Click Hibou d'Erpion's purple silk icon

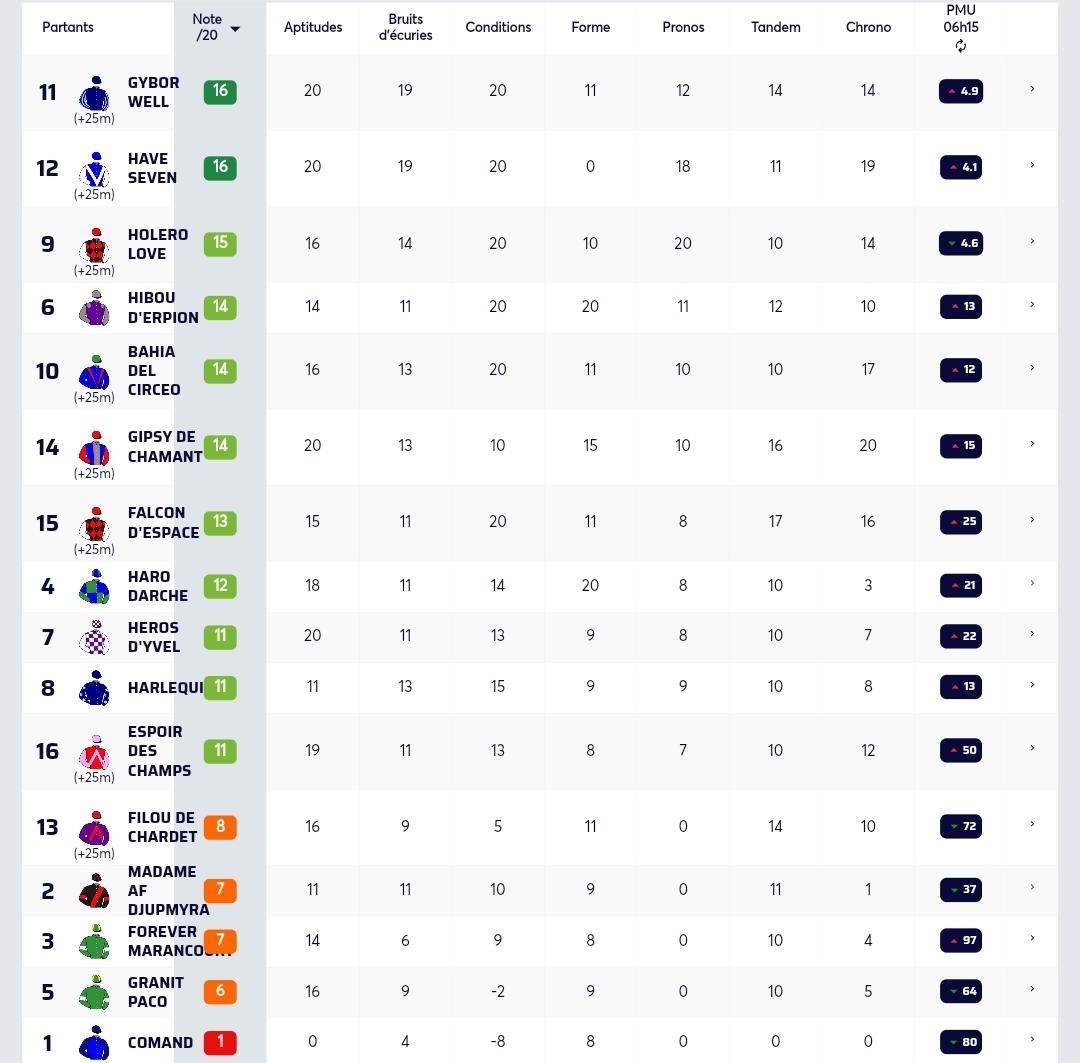click(95, 307)
